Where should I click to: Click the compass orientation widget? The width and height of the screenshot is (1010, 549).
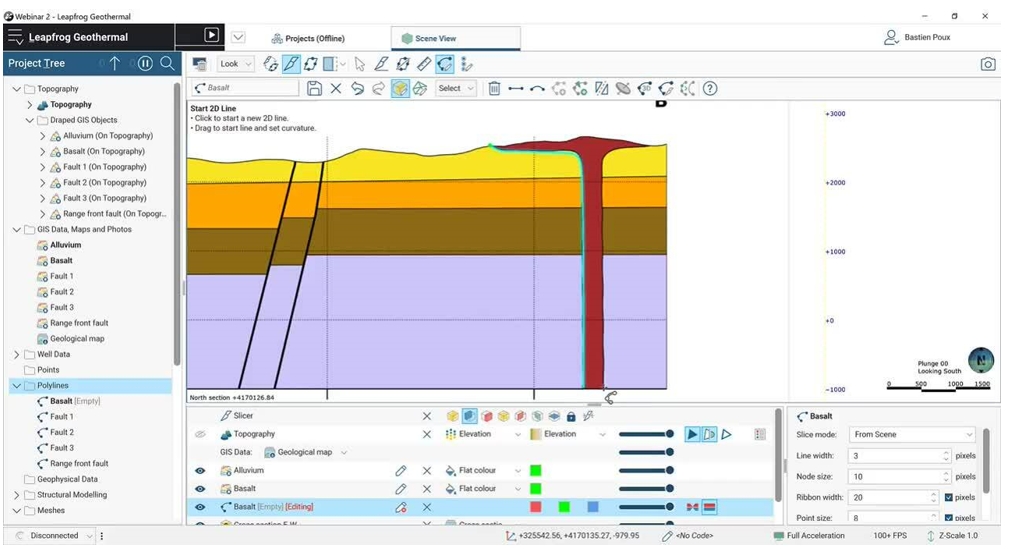pos(980,360)
